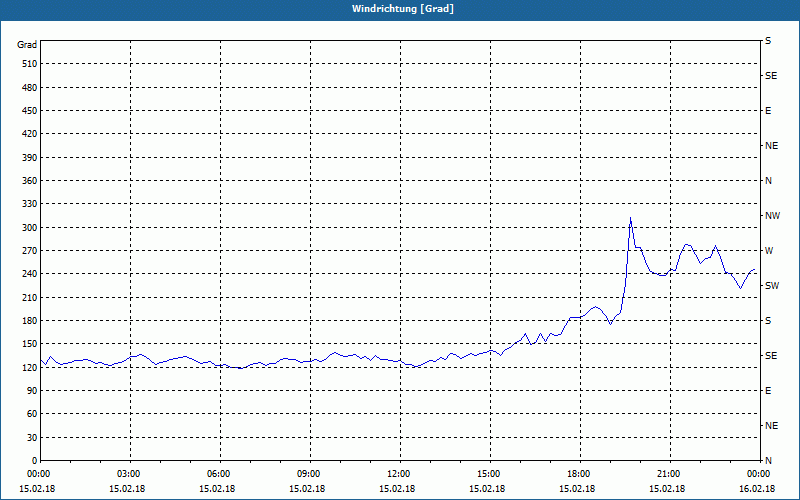Select the 60 y-axis value
The image size is (800, 500).
coord(32,414)
